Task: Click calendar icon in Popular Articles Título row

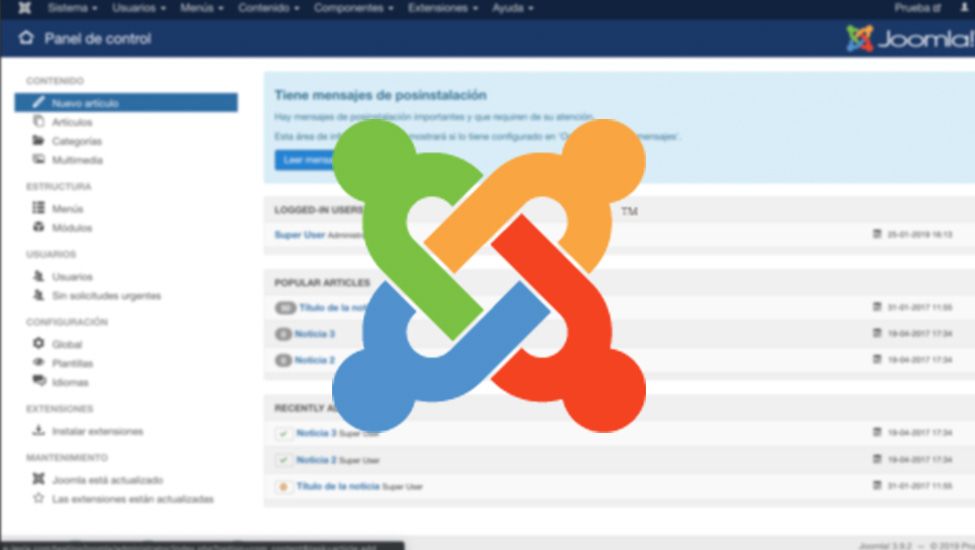Action: pos(877,307)
